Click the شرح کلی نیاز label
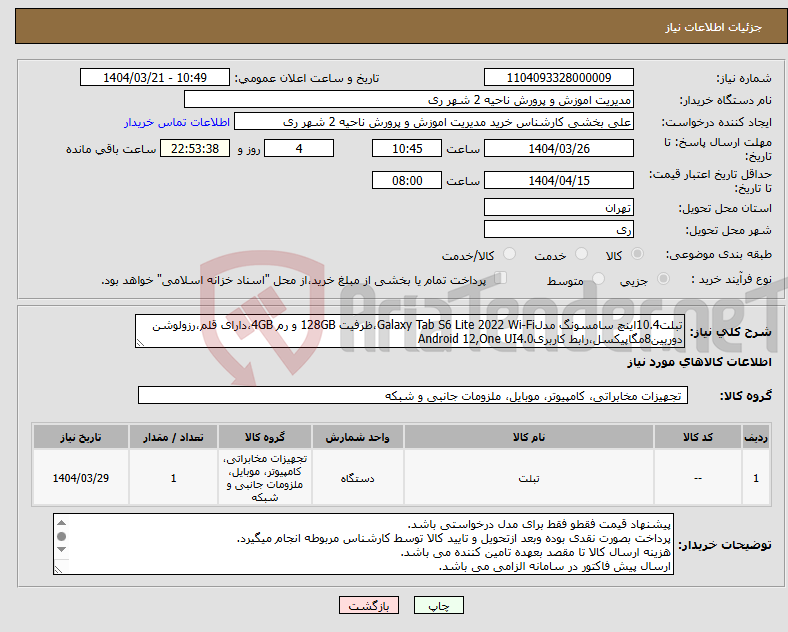Viewport: 788px width, 632px height. (x=730, y=332)
